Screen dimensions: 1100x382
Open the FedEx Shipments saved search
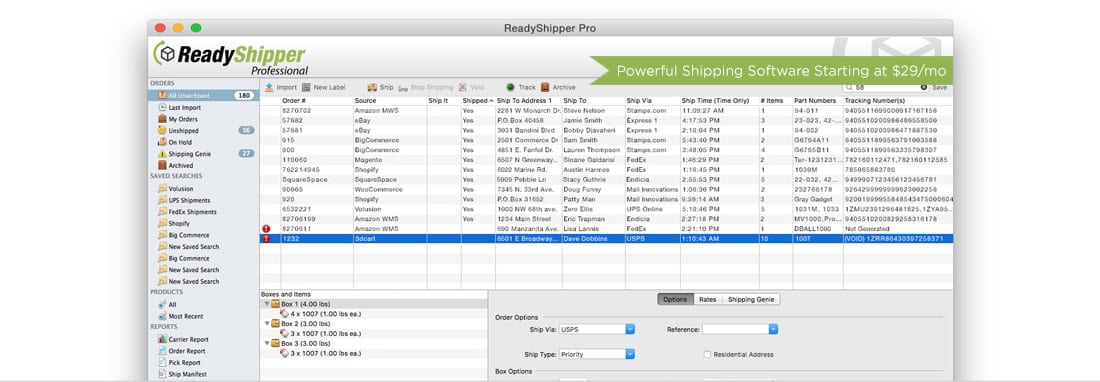pos(192,212)
